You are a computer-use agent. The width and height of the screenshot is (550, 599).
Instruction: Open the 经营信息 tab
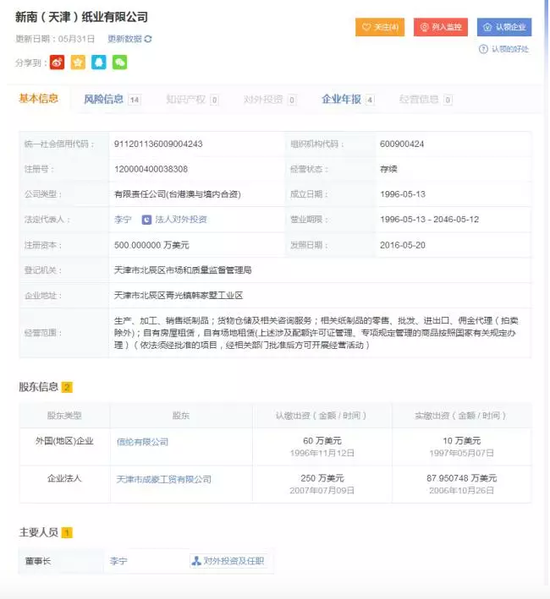[x=419, y=100]
